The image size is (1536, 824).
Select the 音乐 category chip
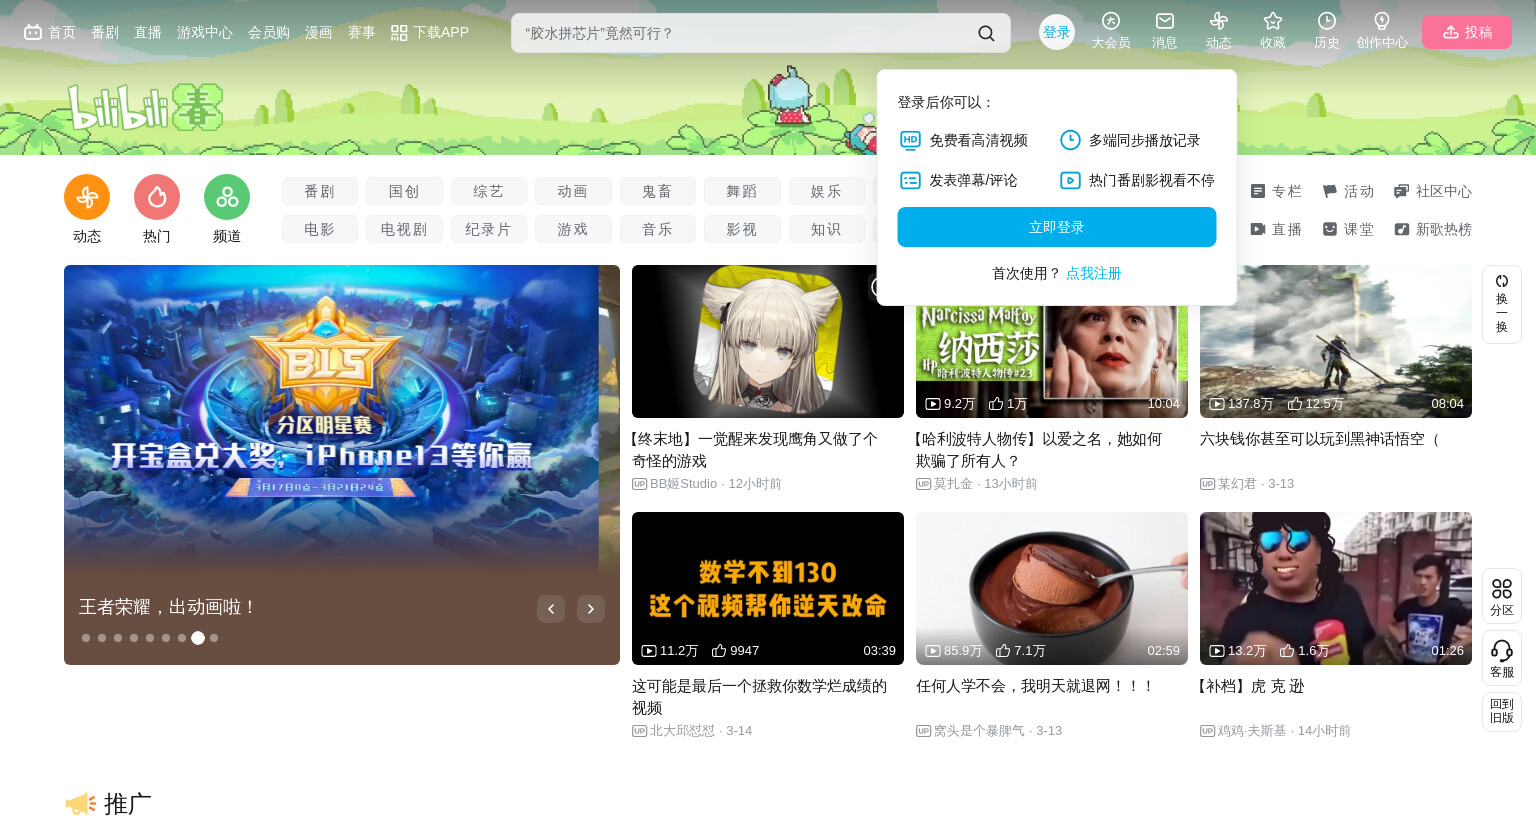[658, 229]
